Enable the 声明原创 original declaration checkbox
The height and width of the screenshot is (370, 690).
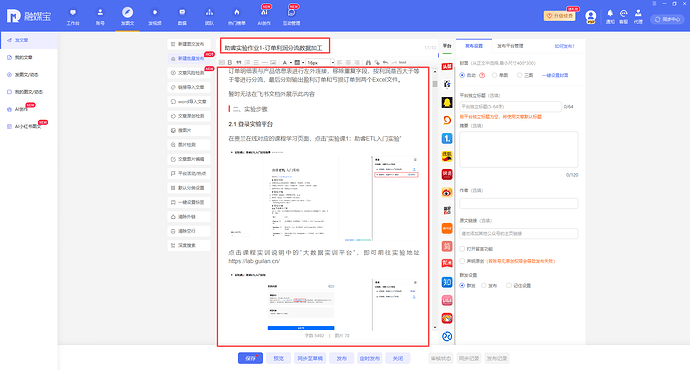[x=462, y=261]
